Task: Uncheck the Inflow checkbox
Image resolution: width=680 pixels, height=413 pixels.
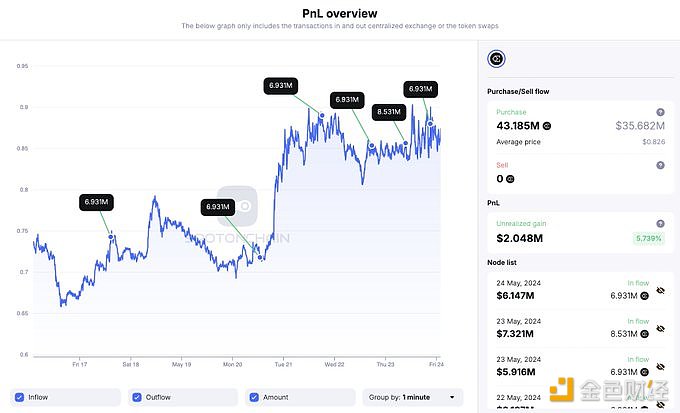Action: coord(20,397)
